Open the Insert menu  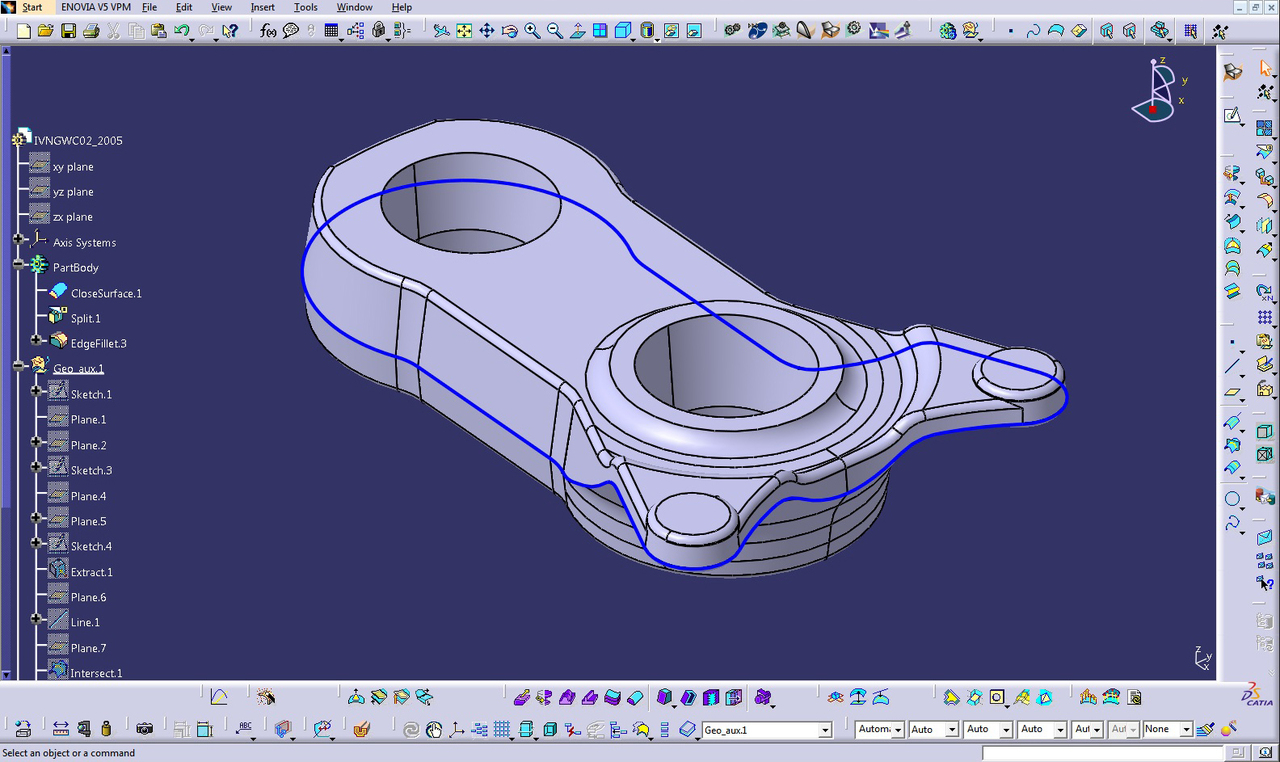(263, 7)
